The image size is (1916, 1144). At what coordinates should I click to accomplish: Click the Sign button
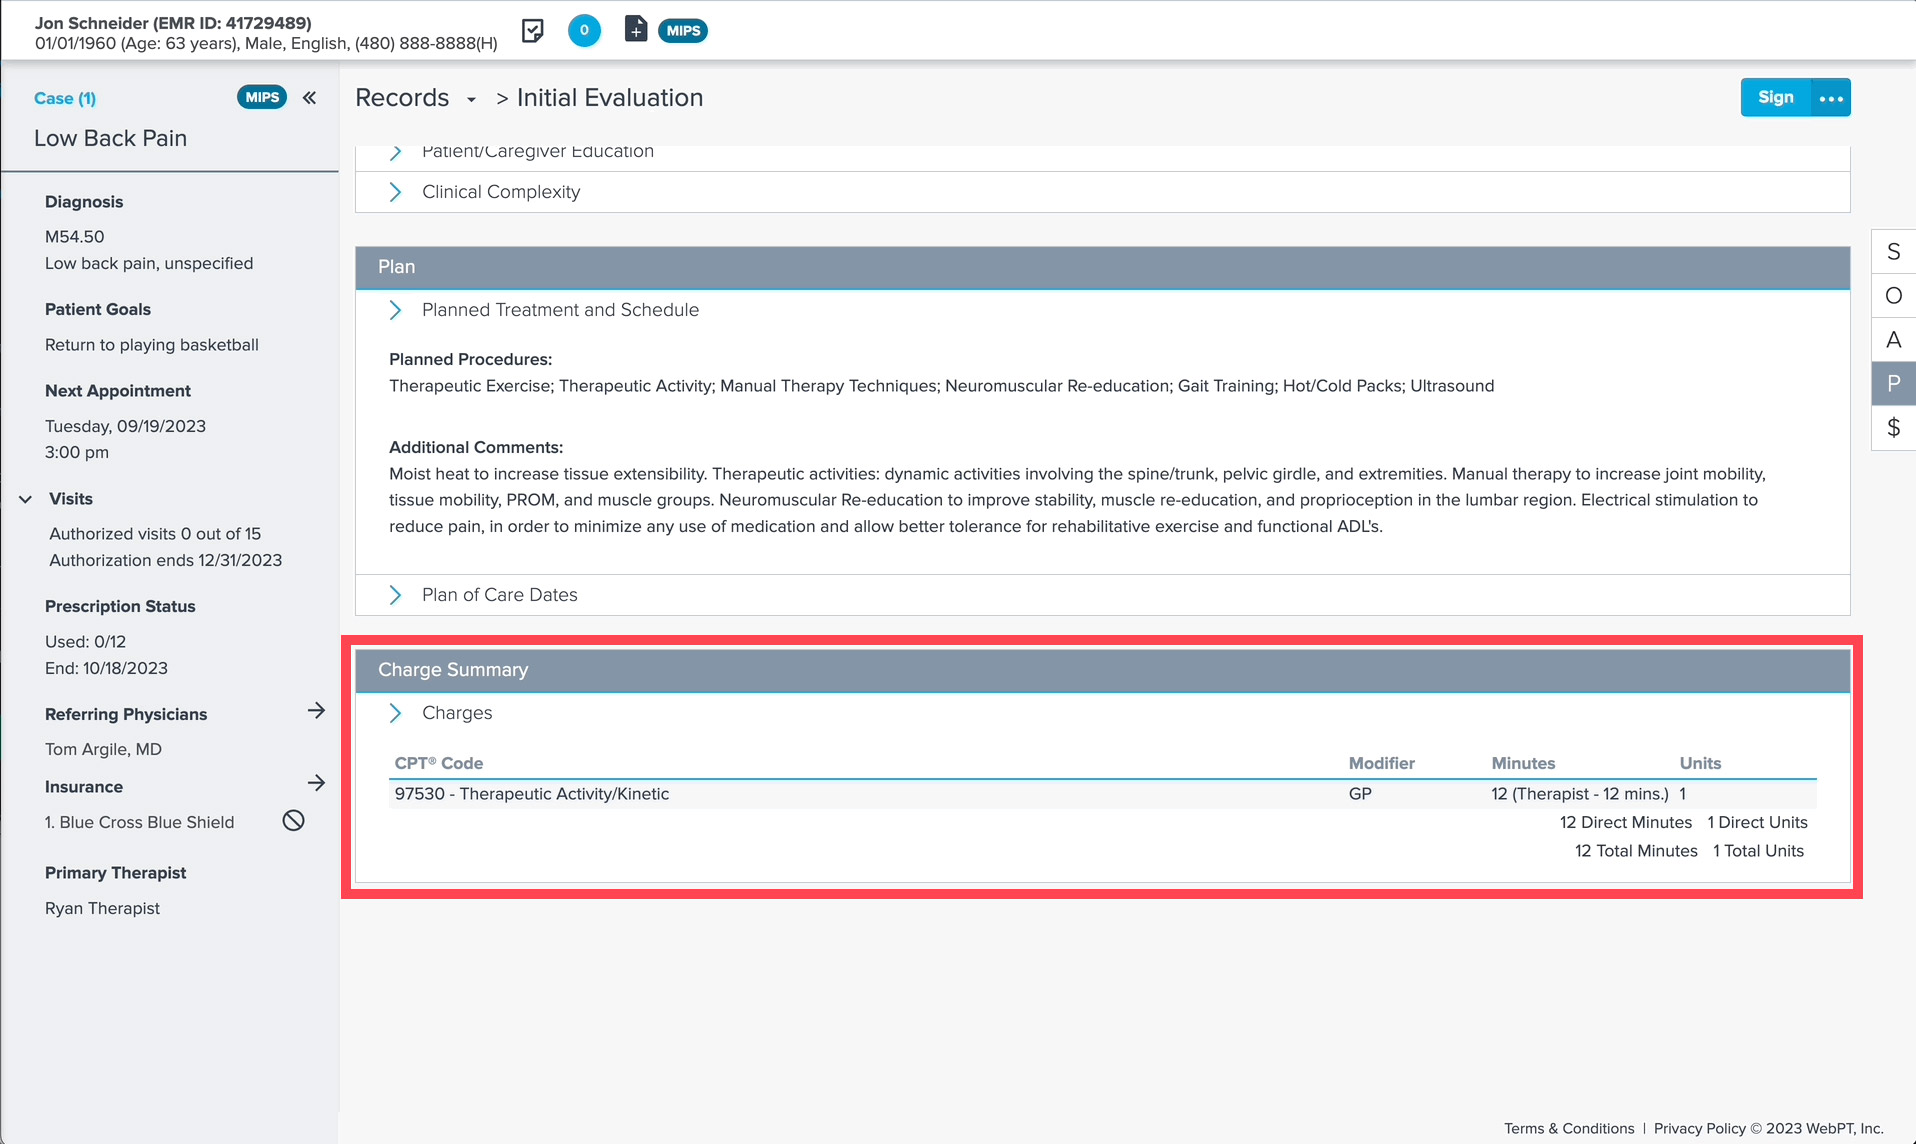tap(1774, 97)
